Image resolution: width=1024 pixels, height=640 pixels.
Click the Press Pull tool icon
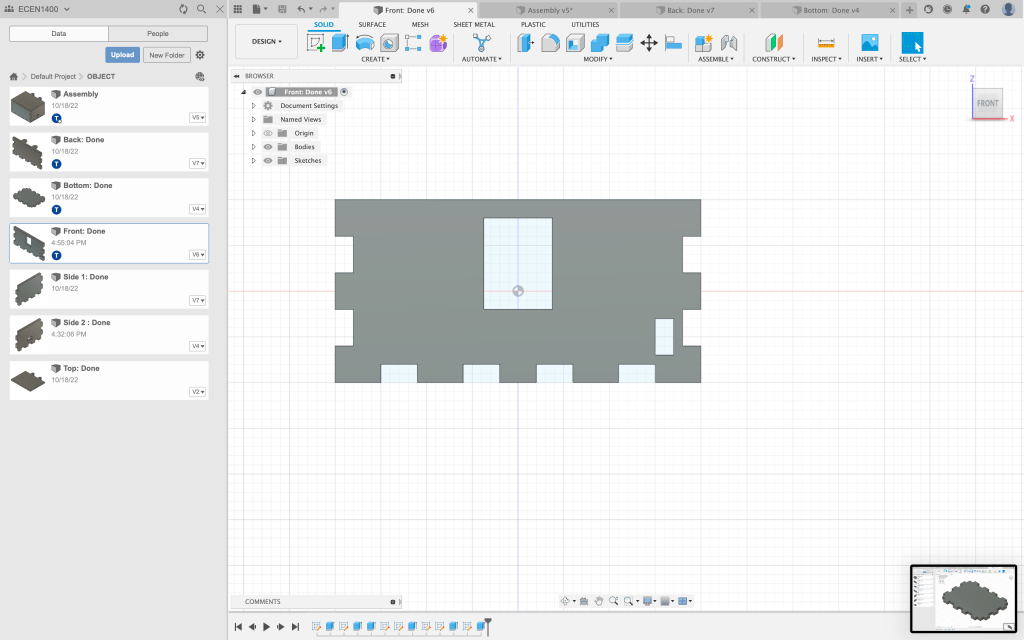click(x=526, y=43)
